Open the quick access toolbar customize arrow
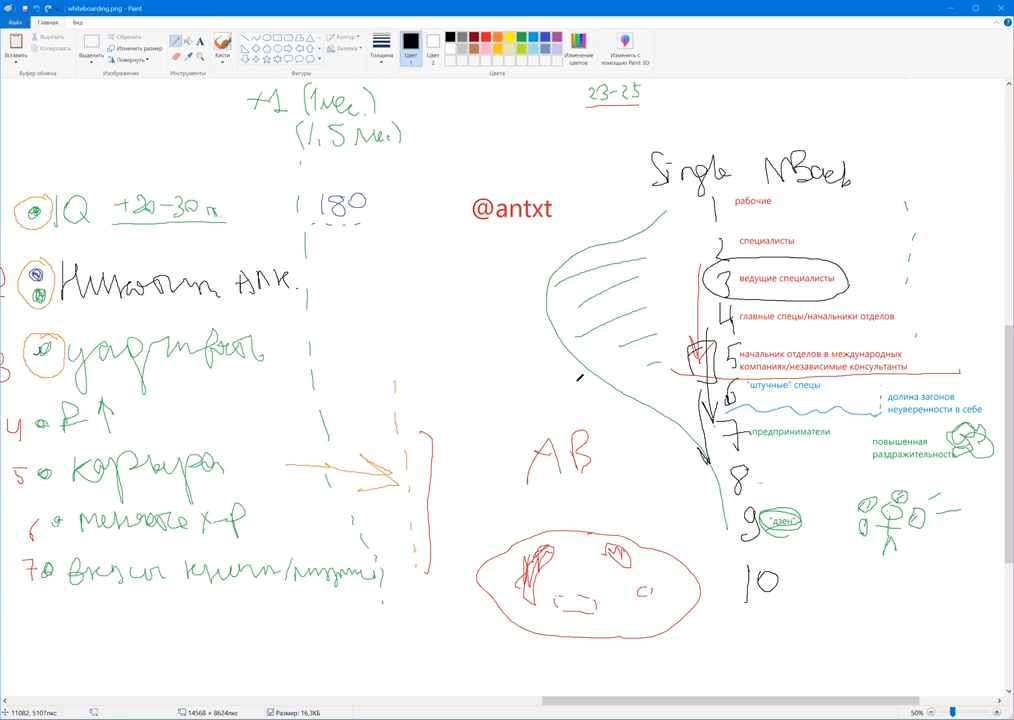 58,9
